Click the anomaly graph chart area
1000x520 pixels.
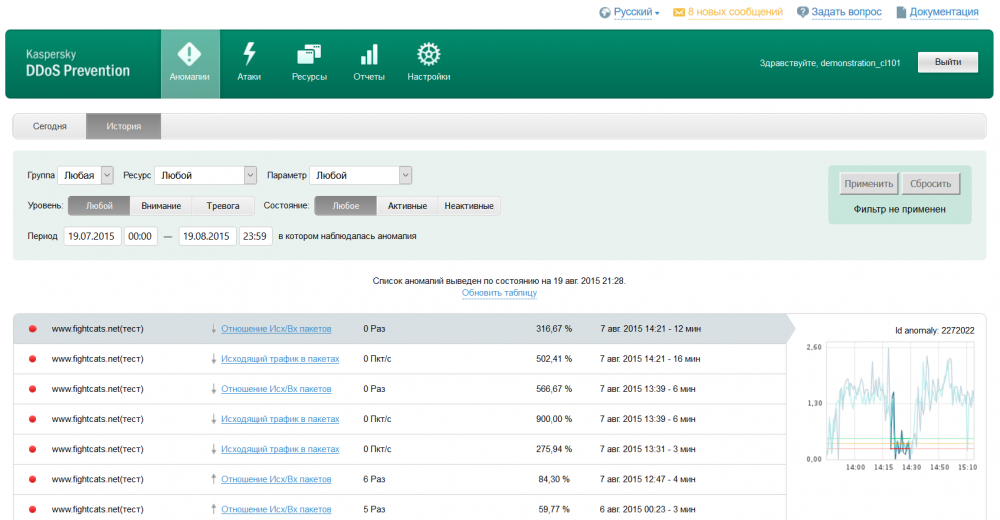(x=900, y=400)
